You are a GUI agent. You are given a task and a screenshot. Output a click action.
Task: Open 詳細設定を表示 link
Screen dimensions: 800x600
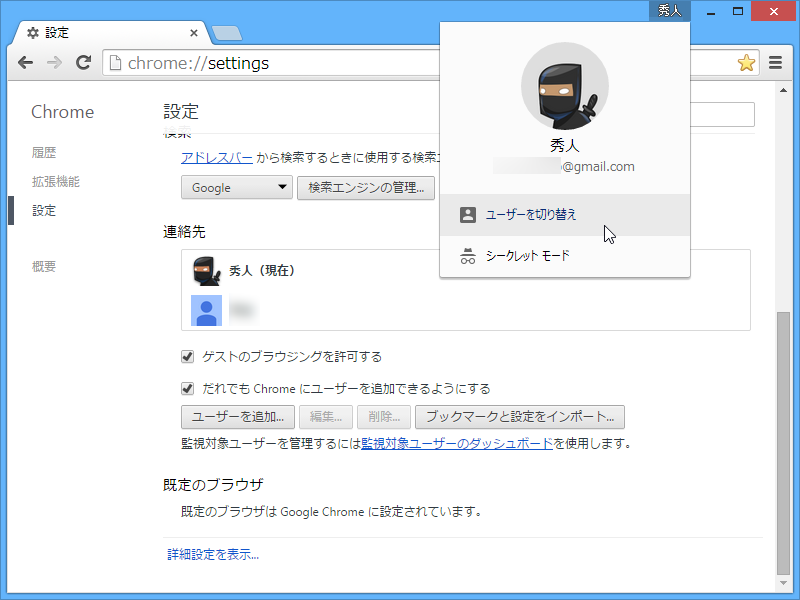pyautogui.click(x=213, y=555)
